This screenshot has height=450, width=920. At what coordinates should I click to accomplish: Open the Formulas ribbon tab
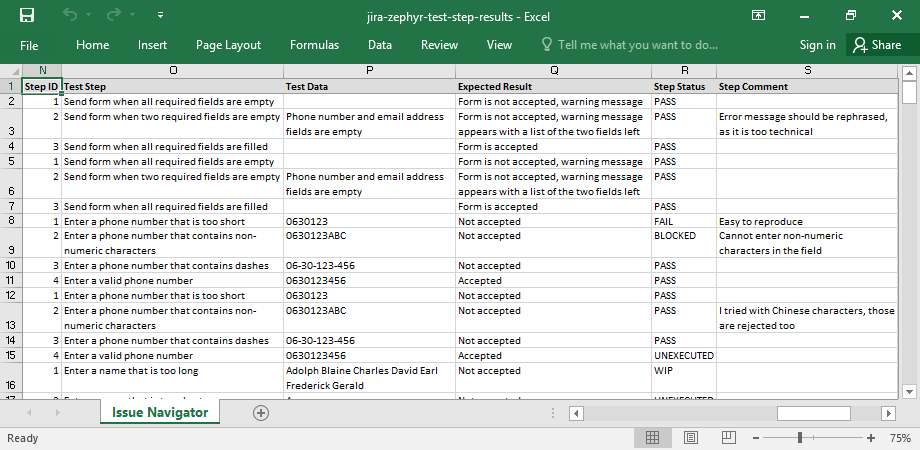click(314, 45)
